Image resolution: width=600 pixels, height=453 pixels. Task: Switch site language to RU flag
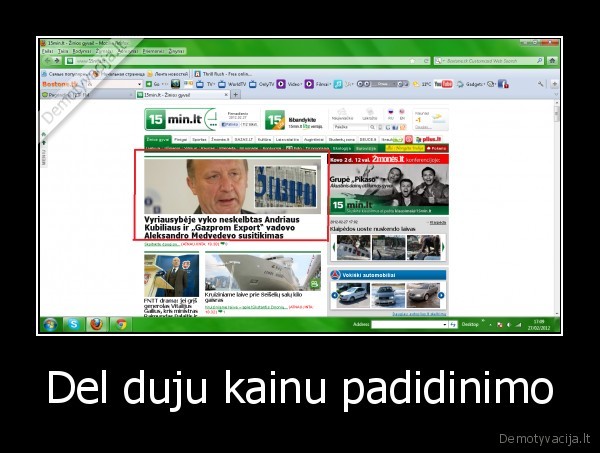click(x=391, y=112)
